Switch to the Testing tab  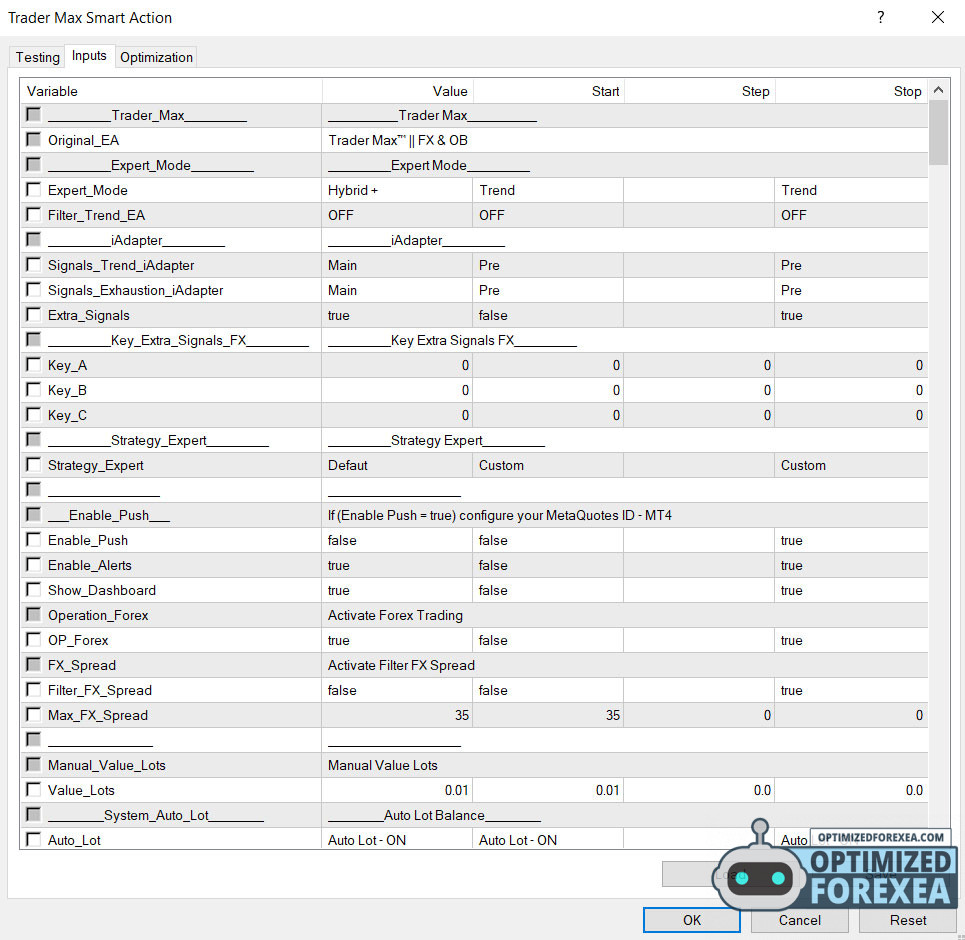tap(38, 57)
